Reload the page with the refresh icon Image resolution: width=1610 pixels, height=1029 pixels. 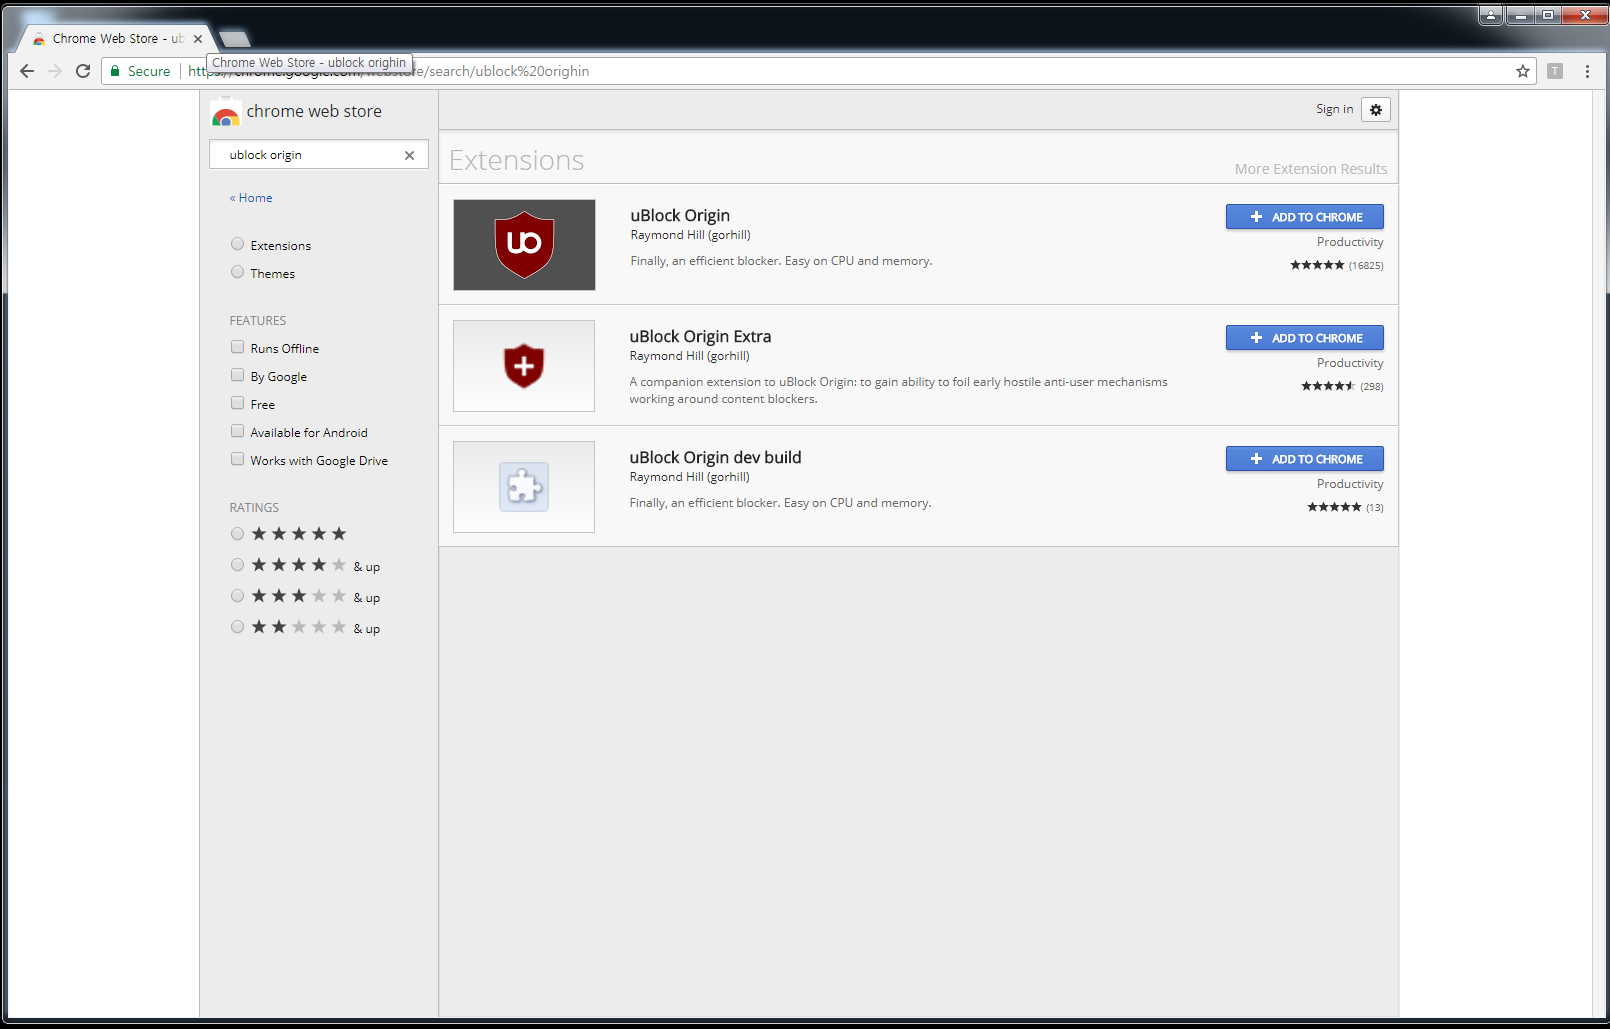tap(83, 71)
